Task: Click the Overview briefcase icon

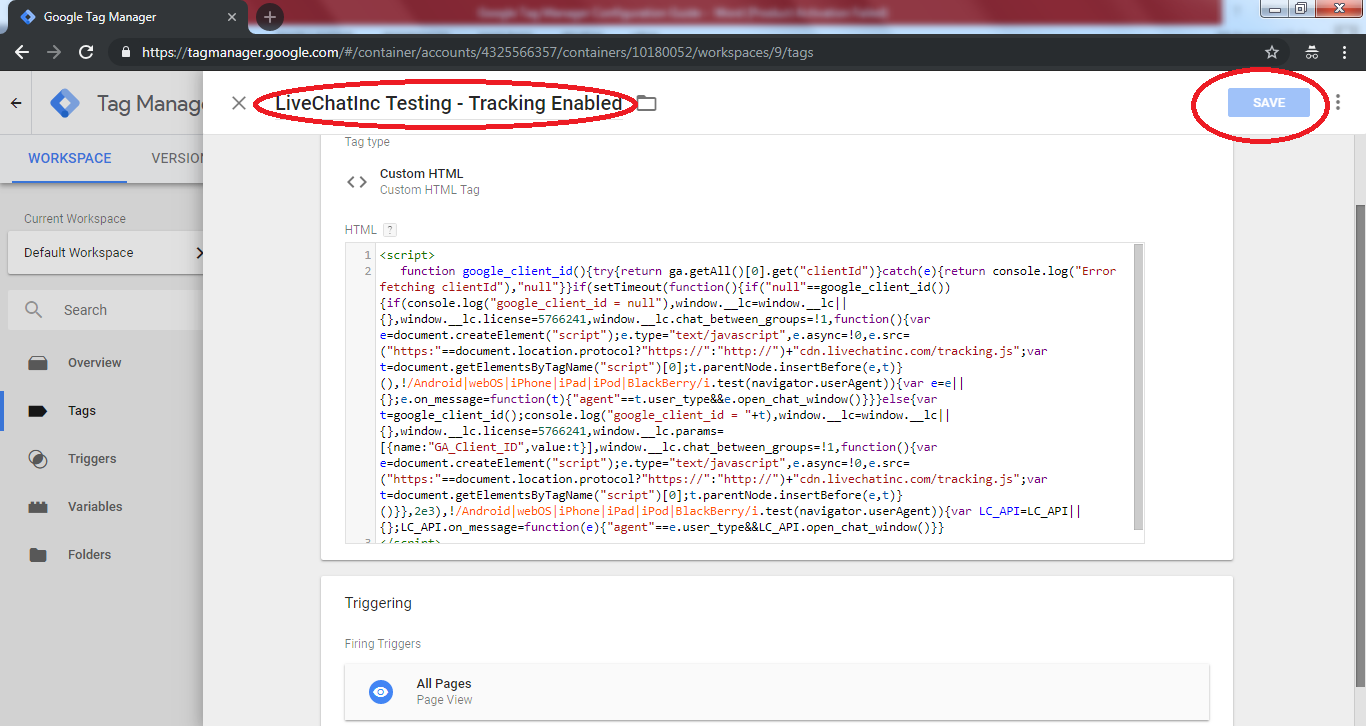Action: tap(38, 363)
